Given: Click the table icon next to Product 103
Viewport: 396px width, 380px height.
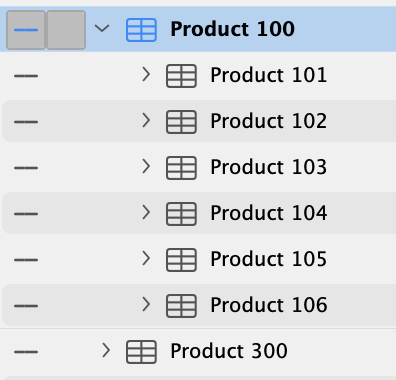Looking at the screenshot, I should point(181,168).
